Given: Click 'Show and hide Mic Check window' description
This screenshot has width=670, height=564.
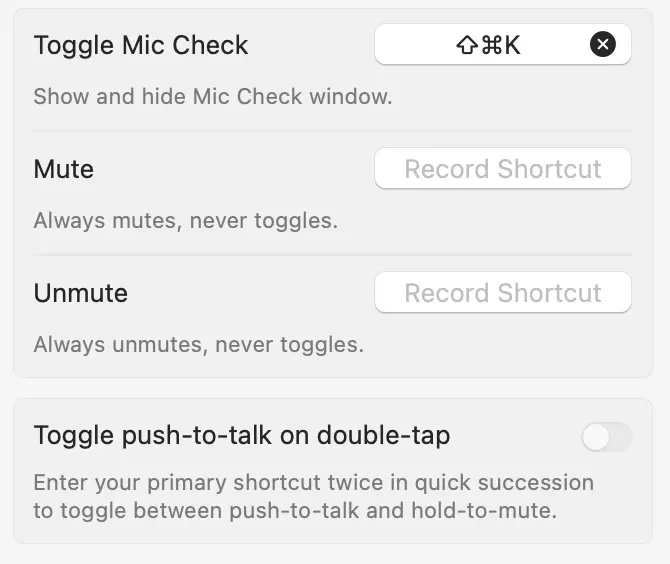Looking at the screenshot, I should [213, 97].
